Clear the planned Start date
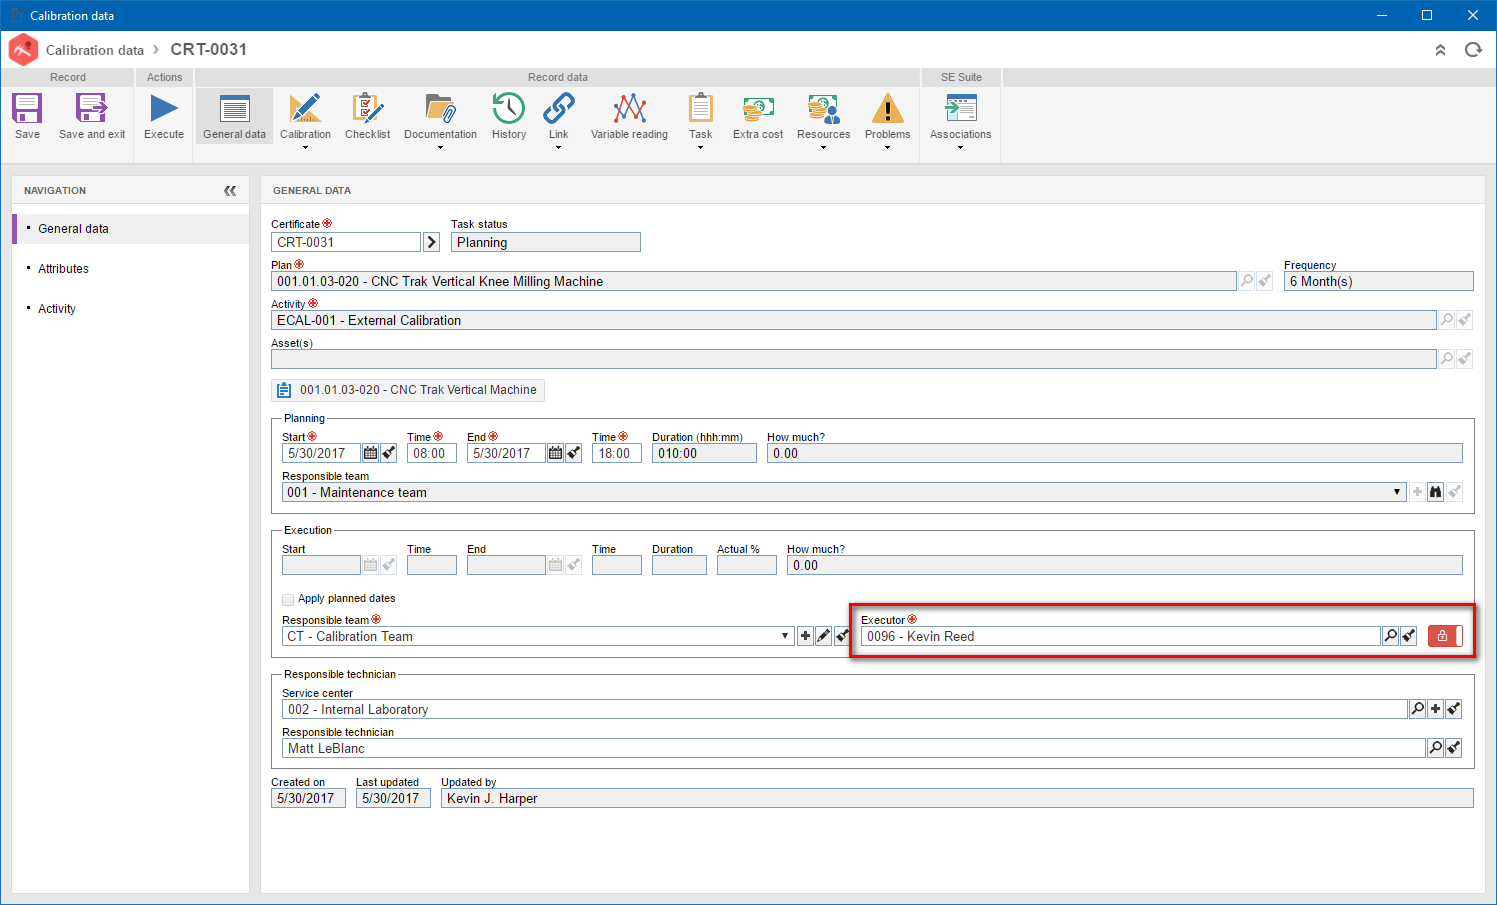 click(x=389, y=453)
